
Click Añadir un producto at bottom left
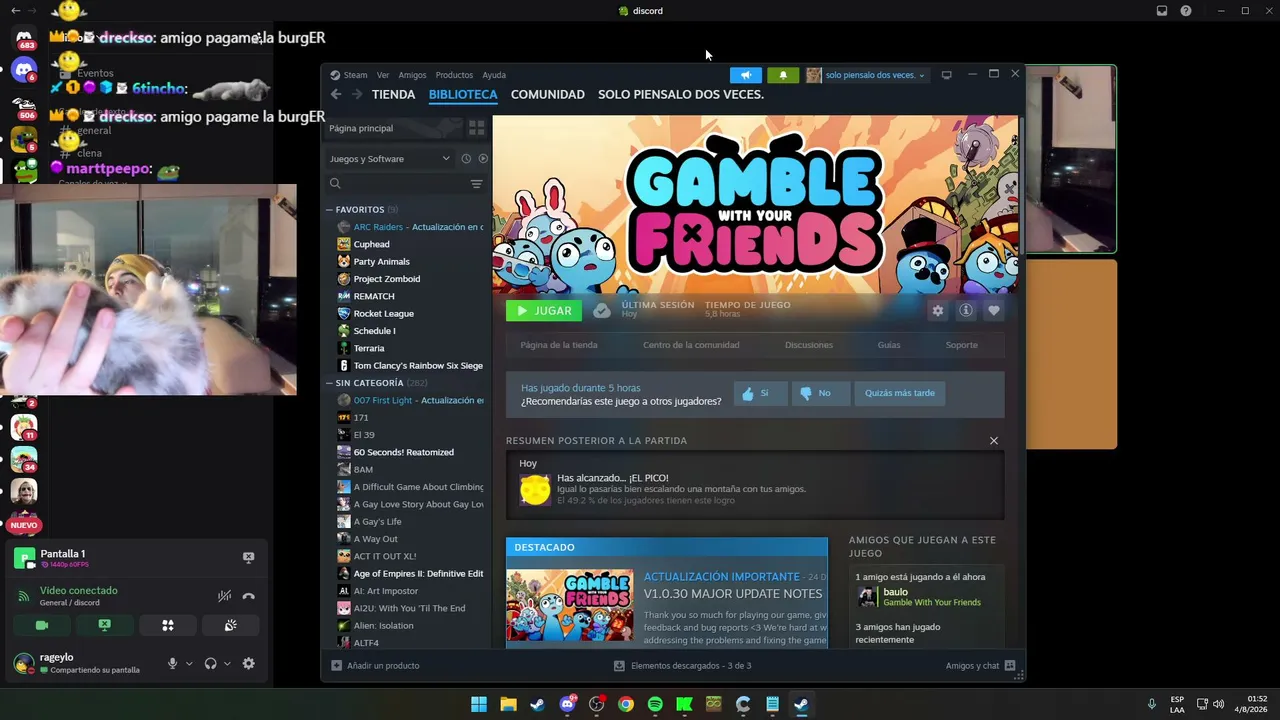pos(375,666)
